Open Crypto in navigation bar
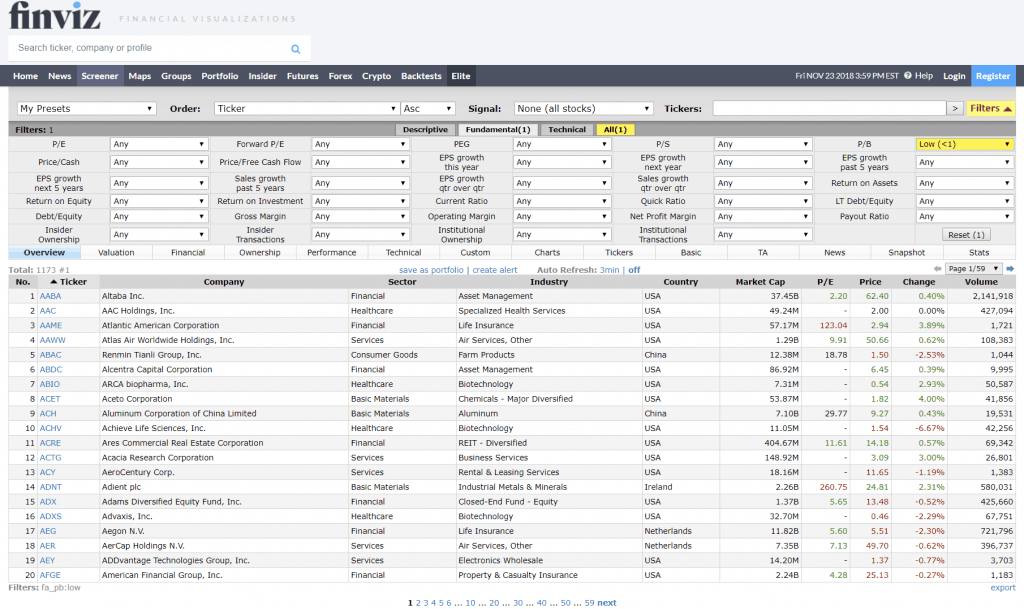The image size is (1024, 609). (377, 76)
